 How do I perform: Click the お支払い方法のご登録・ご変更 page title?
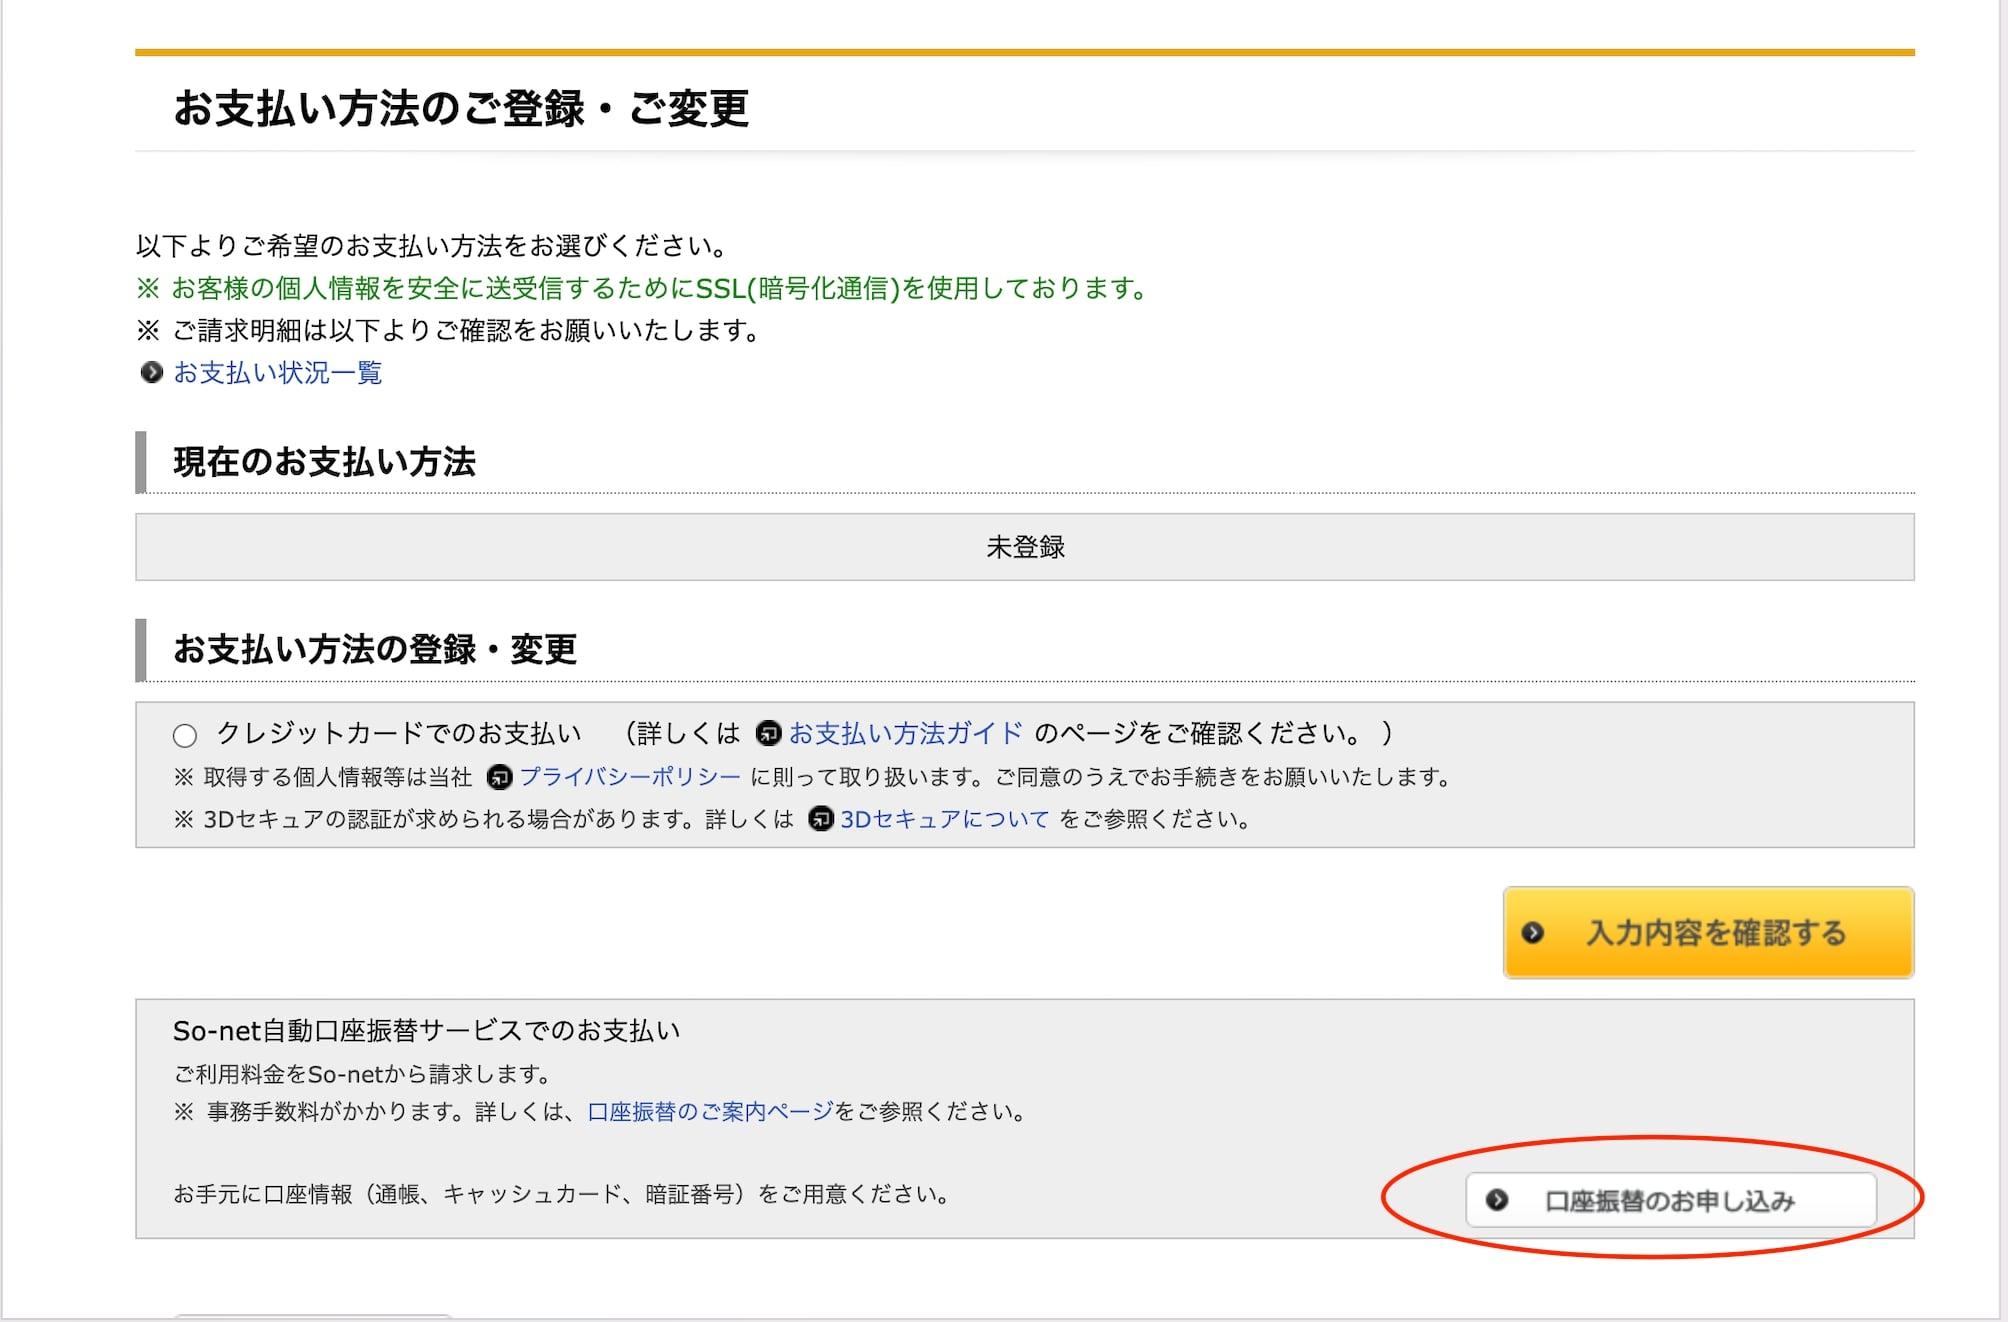(461, 108)
